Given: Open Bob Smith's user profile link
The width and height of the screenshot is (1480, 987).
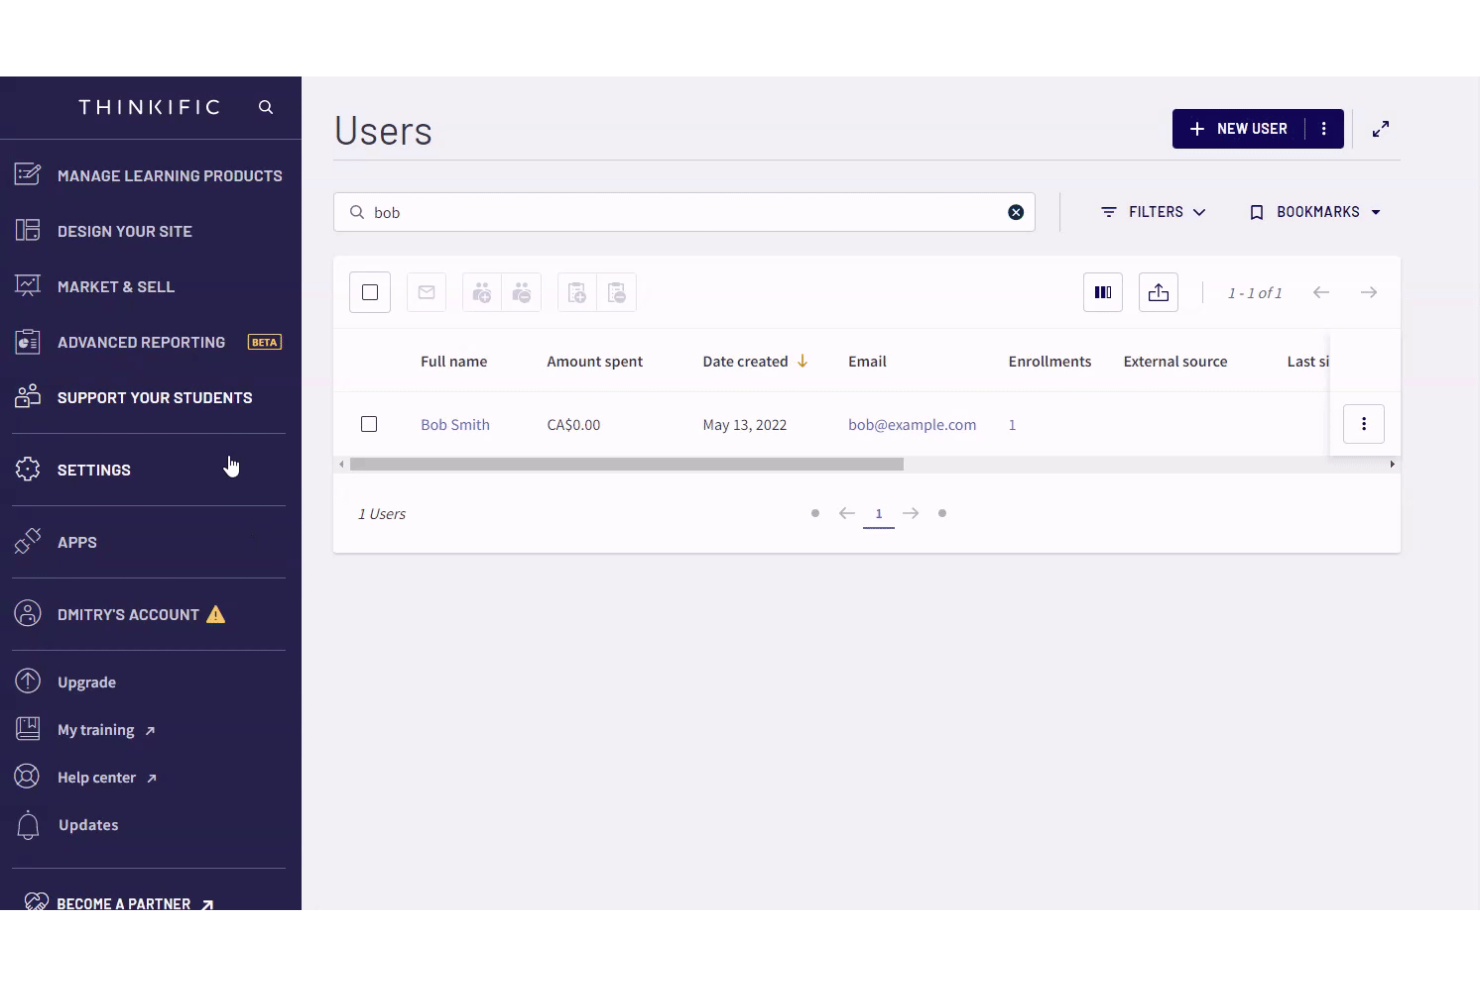Looking at the screenshot, I should coord(455,424).
